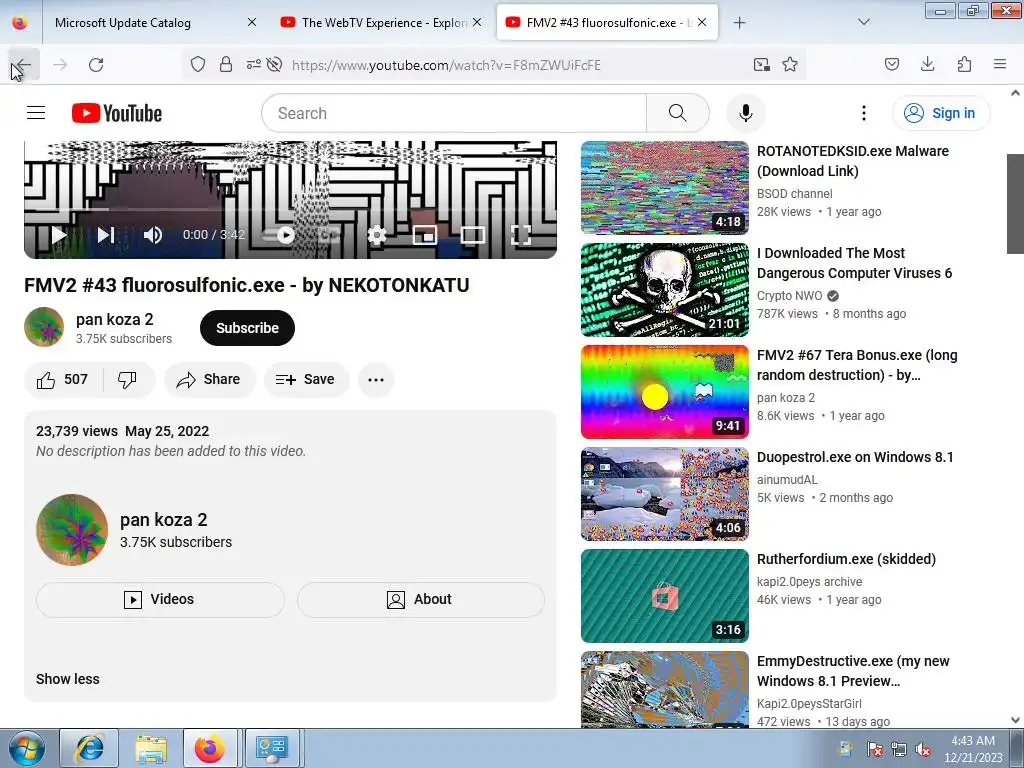Share this video
The width and height of the screenshot is (1024, 768).
coord(209,379)
